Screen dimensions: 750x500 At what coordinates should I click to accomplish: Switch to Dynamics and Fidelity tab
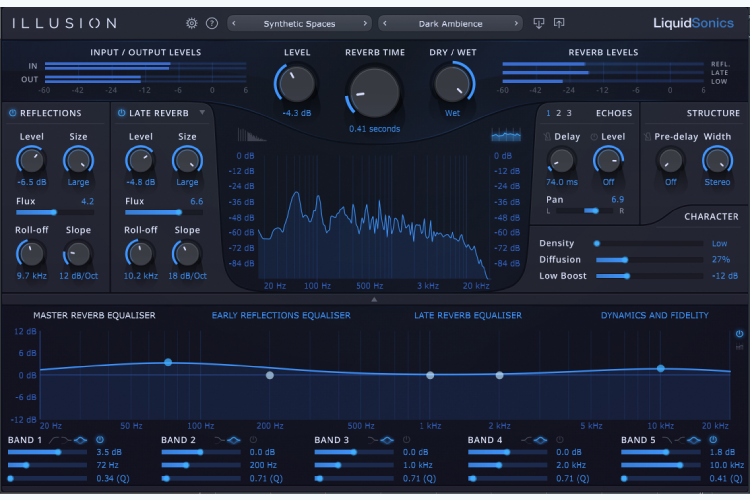pos(654,315)
